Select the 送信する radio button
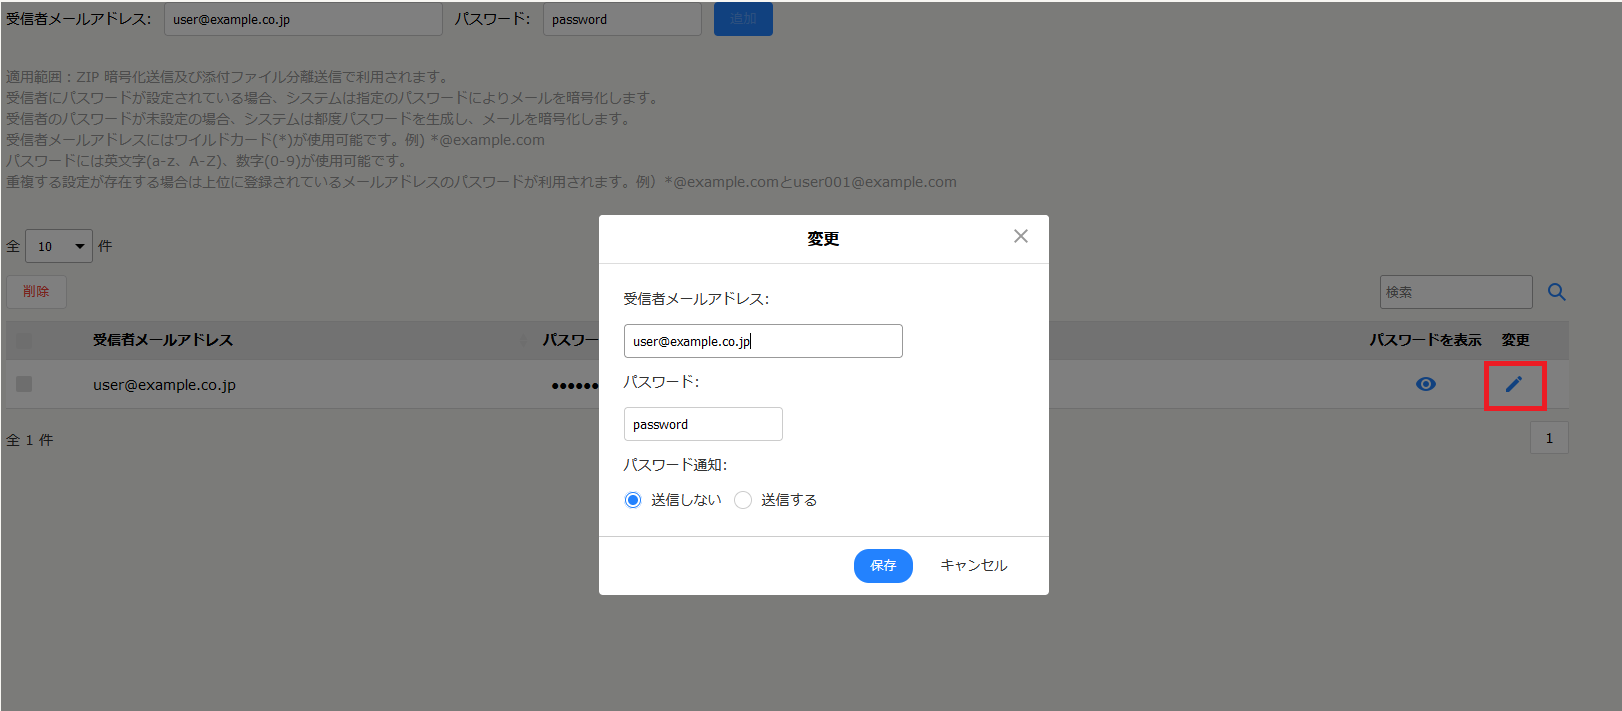The width and height of the screenshot is (1622, 711). 743,500
